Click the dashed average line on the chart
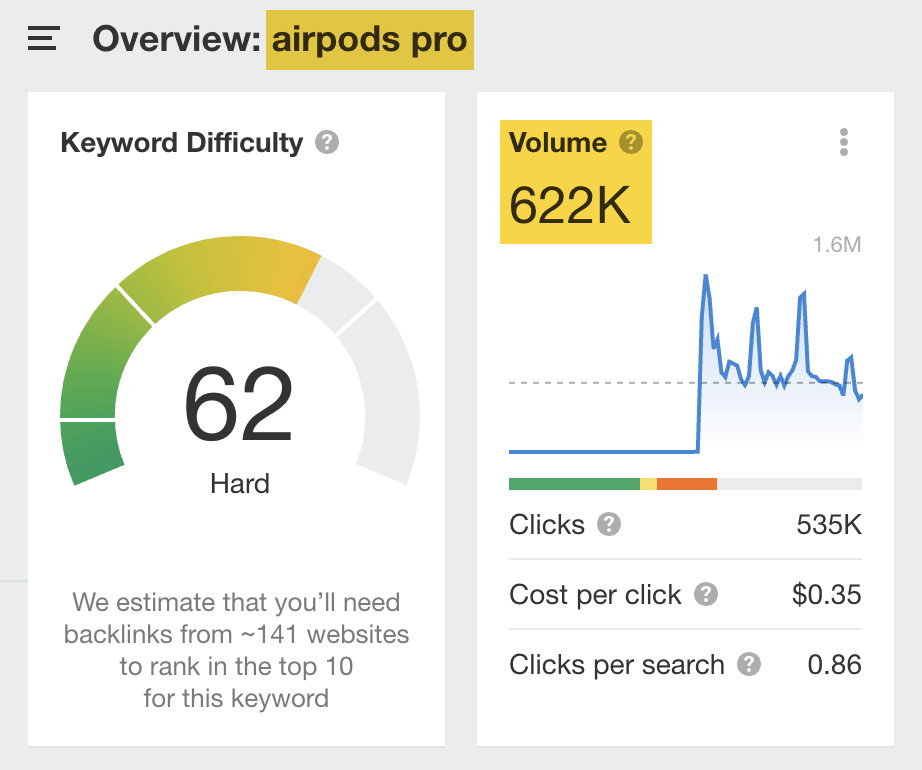Screen dimensions: 922x770 click(600, 381)
